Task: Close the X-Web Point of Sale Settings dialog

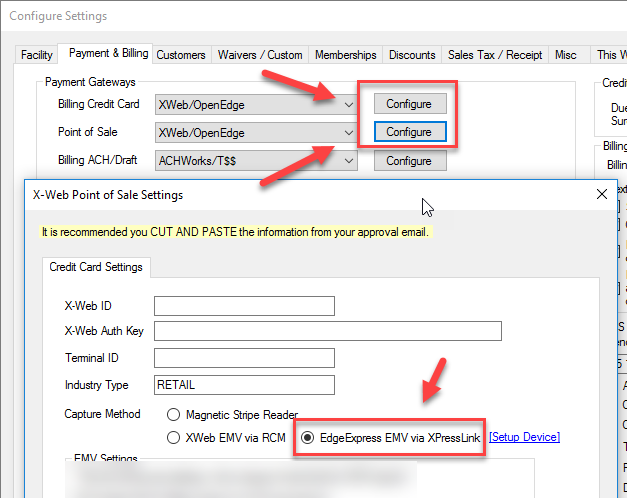Action: 601,194
